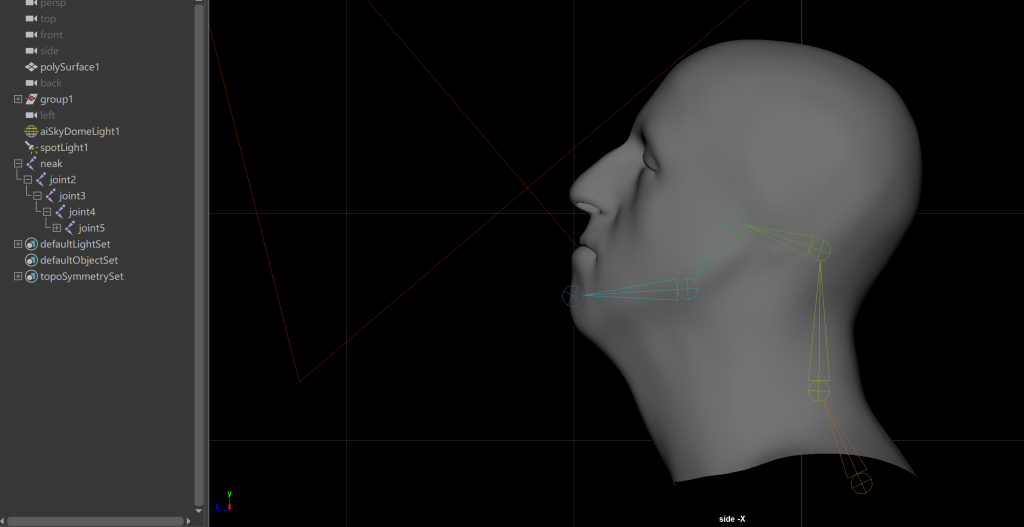Click the spotLight1 light icon
Screen dimensions: 1024x527
click(x=31, y=148)
